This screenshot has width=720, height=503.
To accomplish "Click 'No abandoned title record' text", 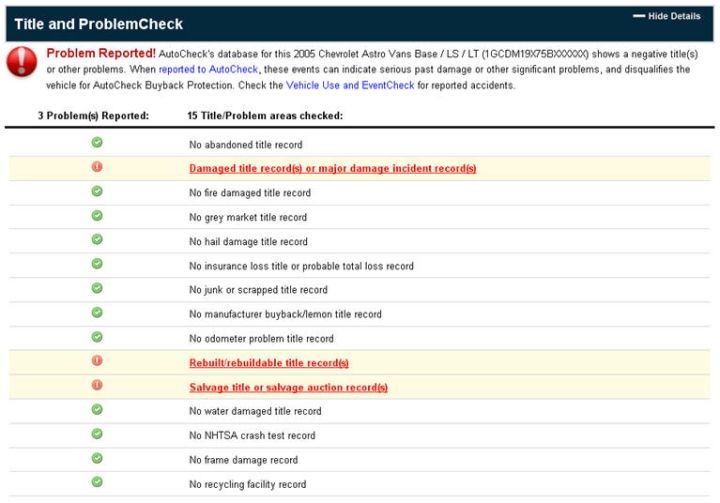I will [x=246, y=145].
